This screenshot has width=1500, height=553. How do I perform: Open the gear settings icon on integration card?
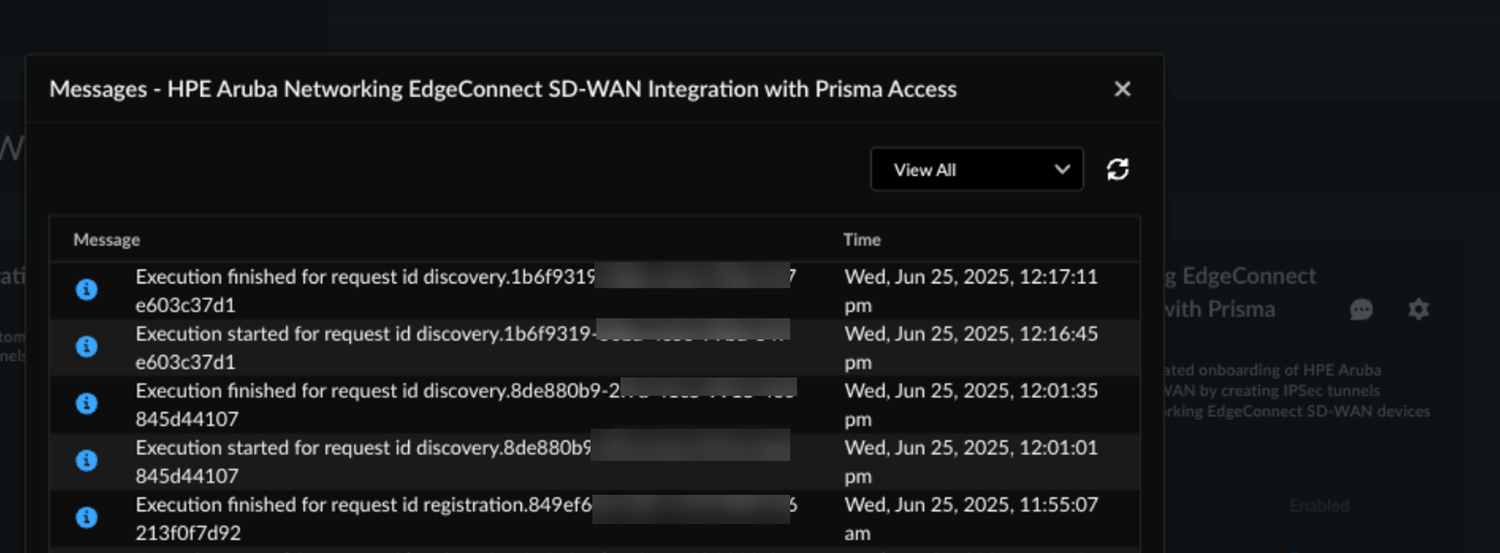pos(1418,310)
